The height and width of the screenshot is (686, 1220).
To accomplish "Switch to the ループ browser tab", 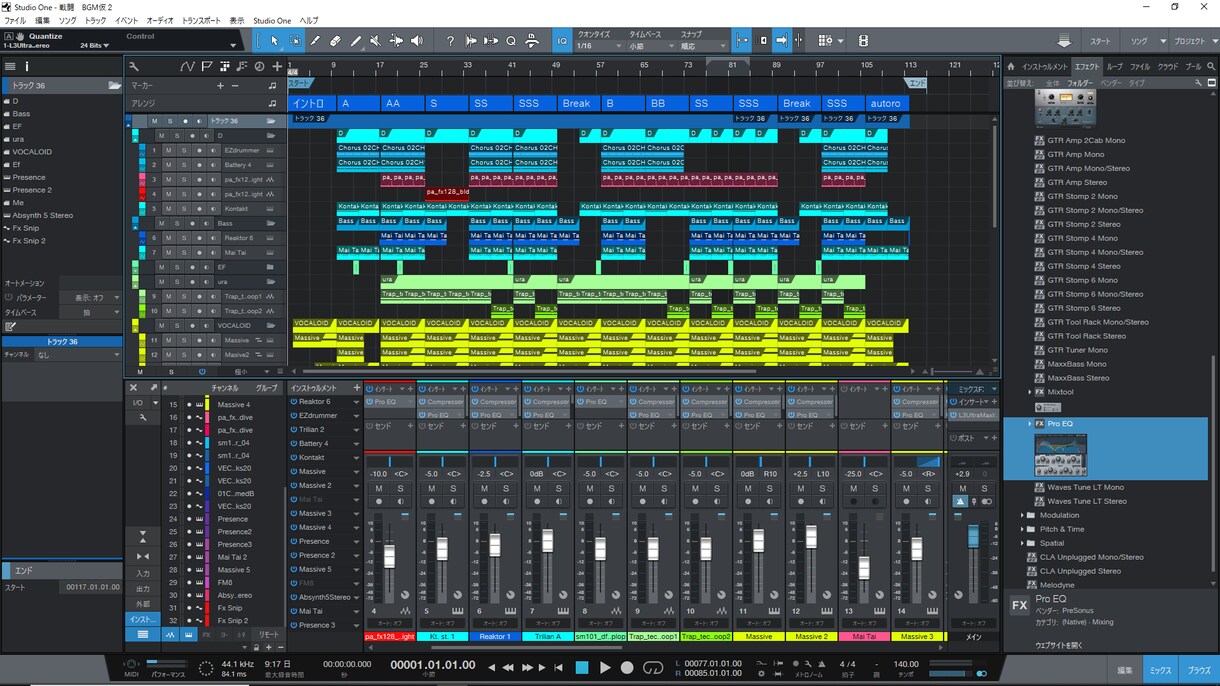I will click(1114, 67).
